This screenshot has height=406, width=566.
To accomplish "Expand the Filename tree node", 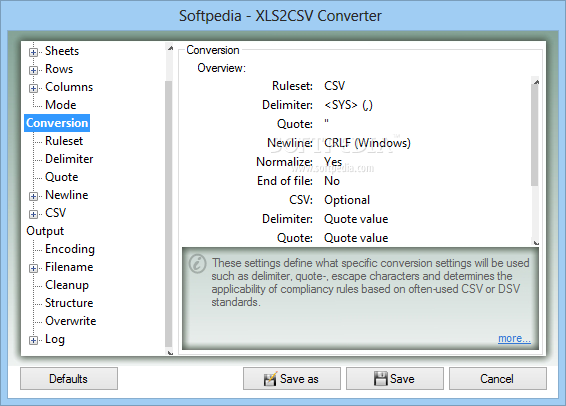I will pos(33,269).
